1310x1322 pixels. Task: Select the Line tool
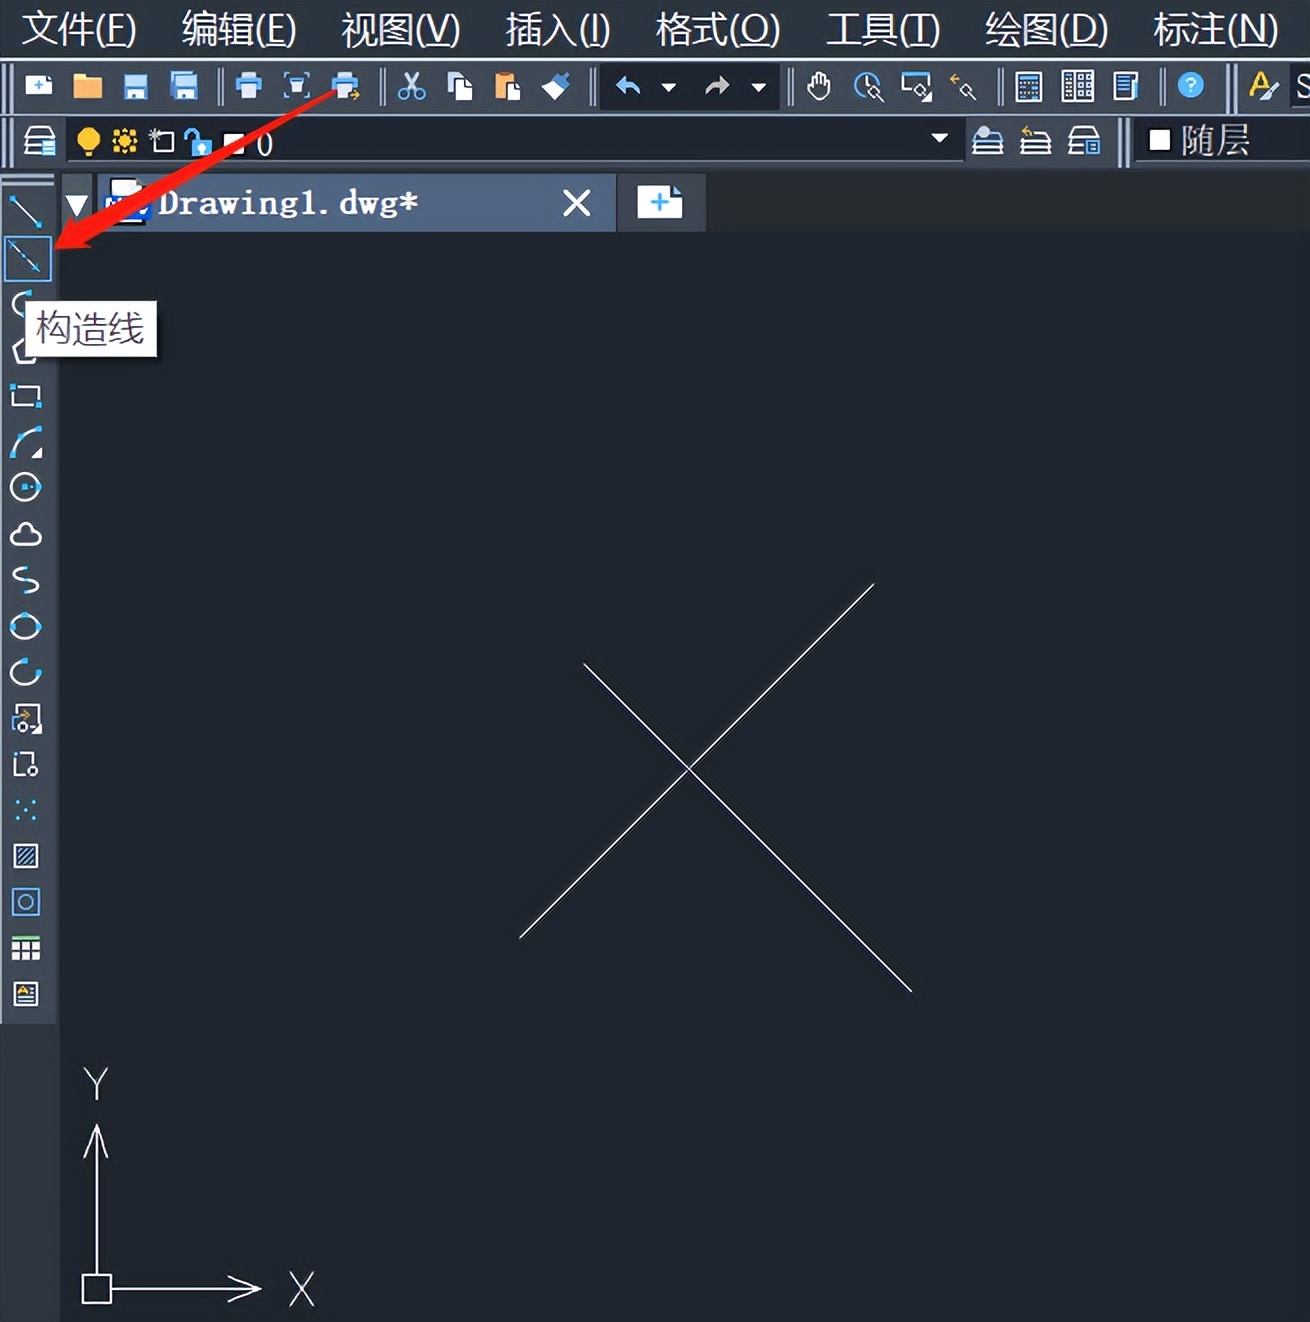(27, 210)
